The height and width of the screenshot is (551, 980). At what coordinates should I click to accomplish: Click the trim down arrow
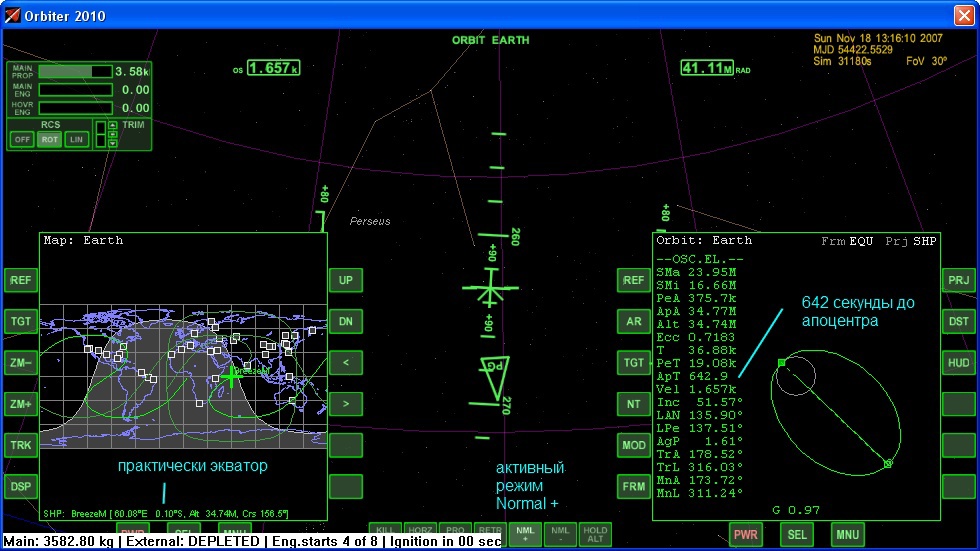coord(112,144)
